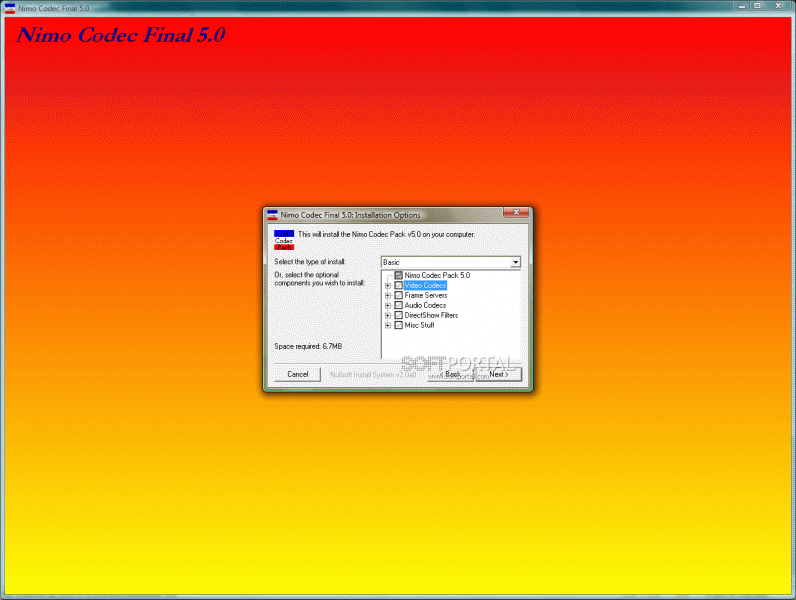
Task: Select the Nimo Codec Pack 5.0 label
Action: pyautogui.click(x=437, y=275)
